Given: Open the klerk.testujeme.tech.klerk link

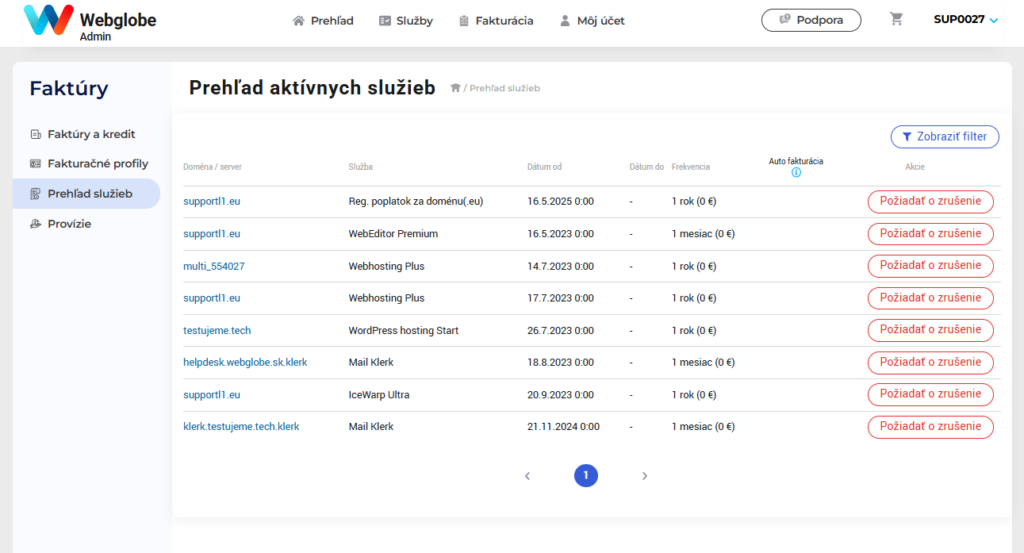Looking at the screenshot, I should click(241, 427).
